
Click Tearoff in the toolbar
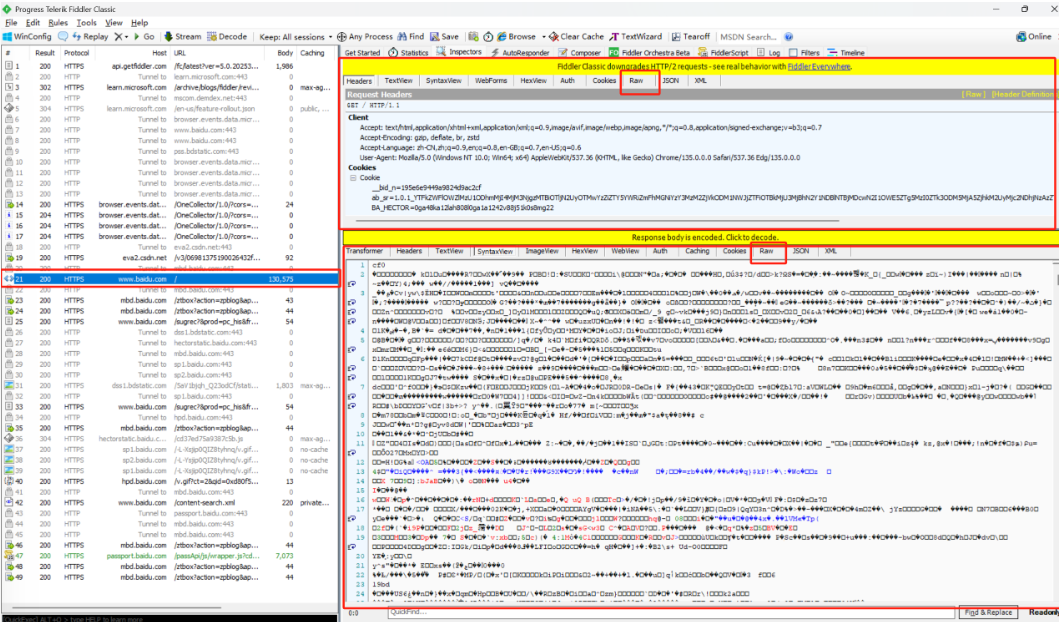[x=690, y=36]
